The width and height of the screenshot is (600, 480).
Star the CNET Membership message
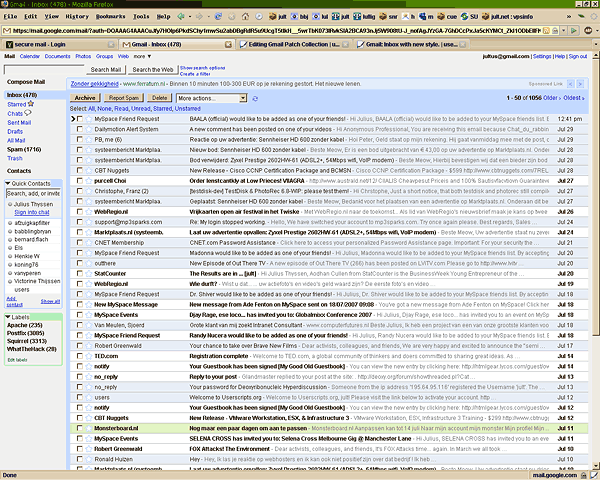click(x=89, y=243)
